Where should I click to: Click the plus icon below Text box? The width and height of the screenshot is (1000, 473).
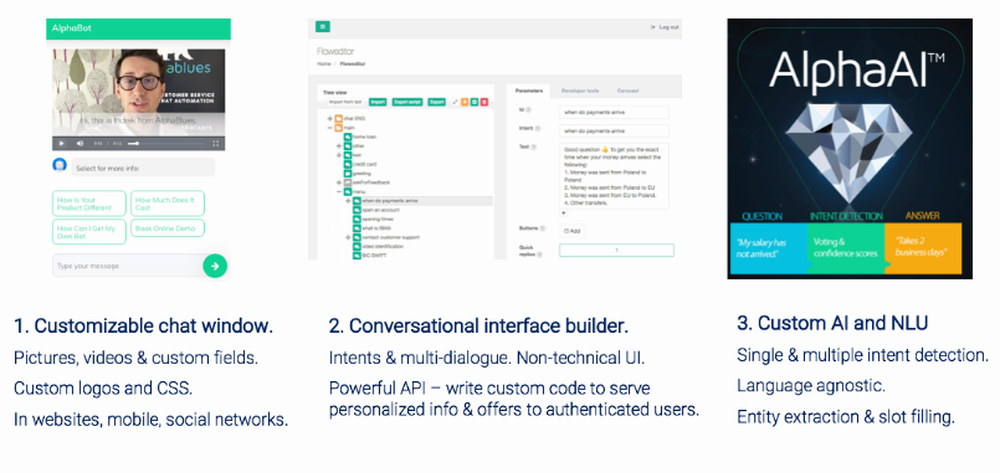(x=564, y=214)
